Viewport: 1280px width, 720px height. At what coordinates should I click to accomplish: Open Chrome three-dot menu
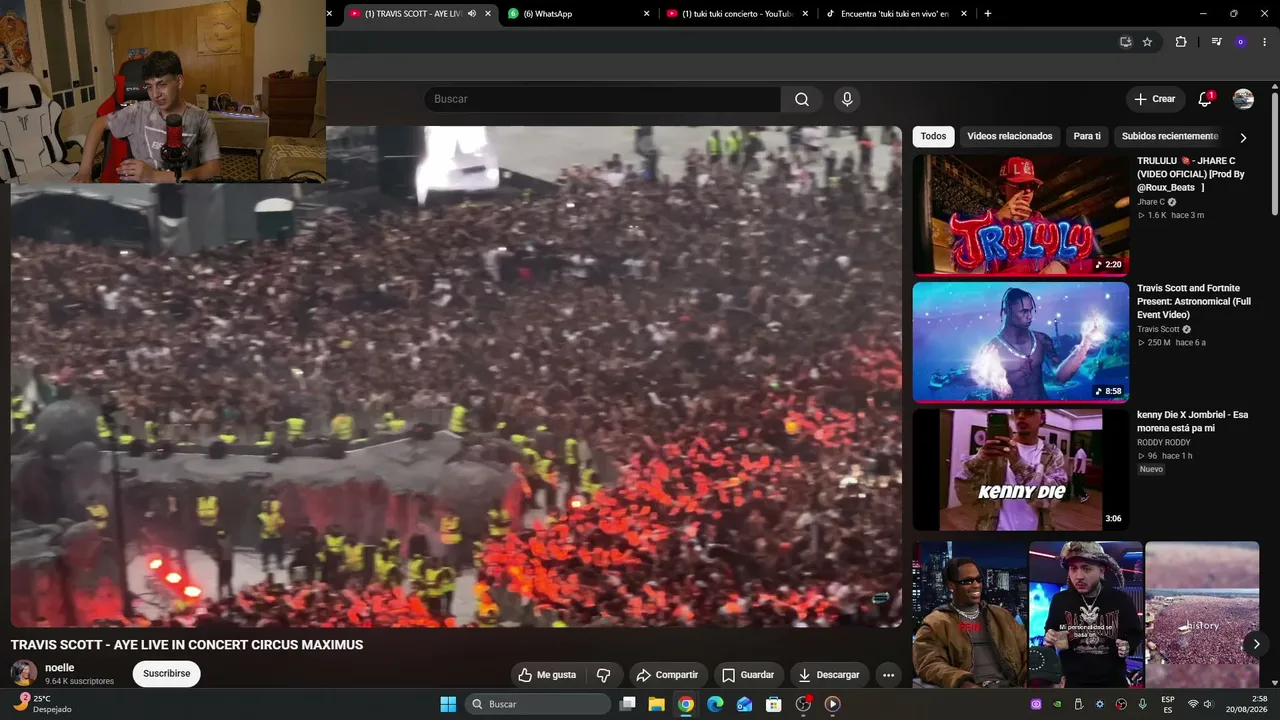1265,42
